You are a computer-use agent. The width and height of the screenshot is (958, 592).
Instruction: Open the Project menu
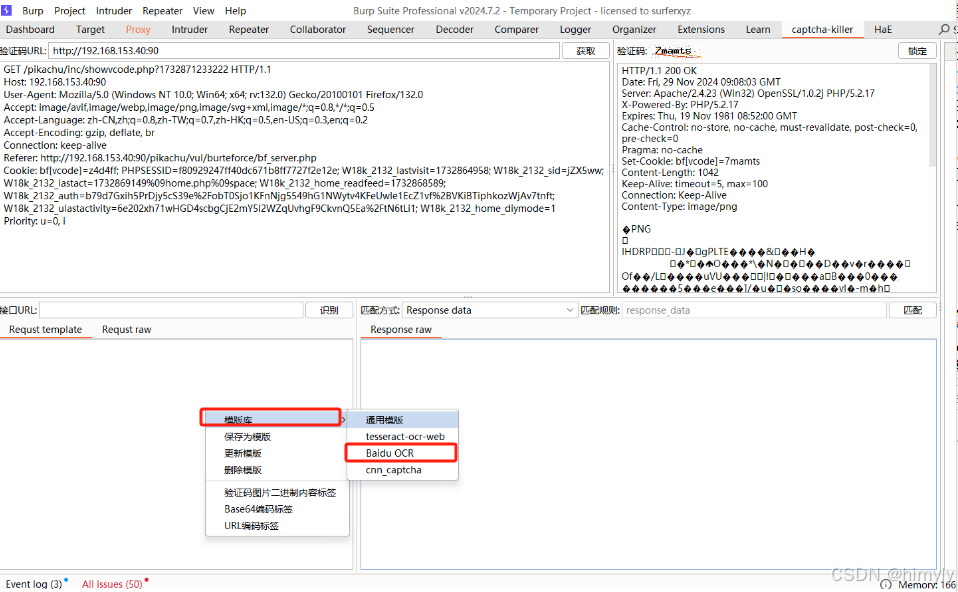(70, 11)
